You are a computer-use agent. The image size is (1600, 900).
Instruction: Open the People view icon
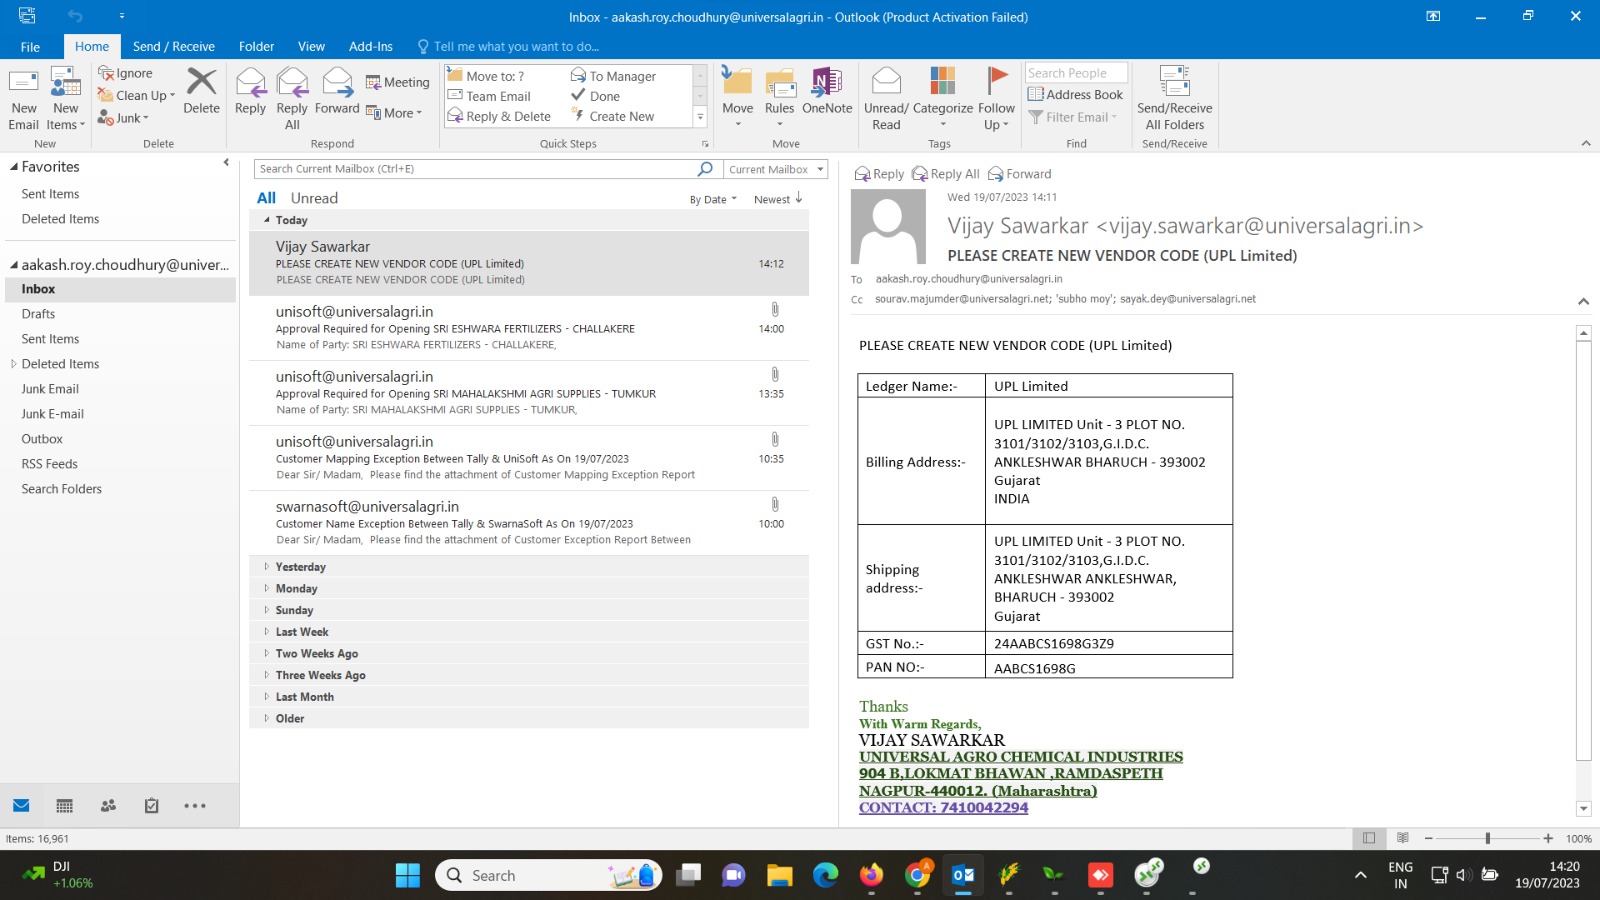click(108, 806)
